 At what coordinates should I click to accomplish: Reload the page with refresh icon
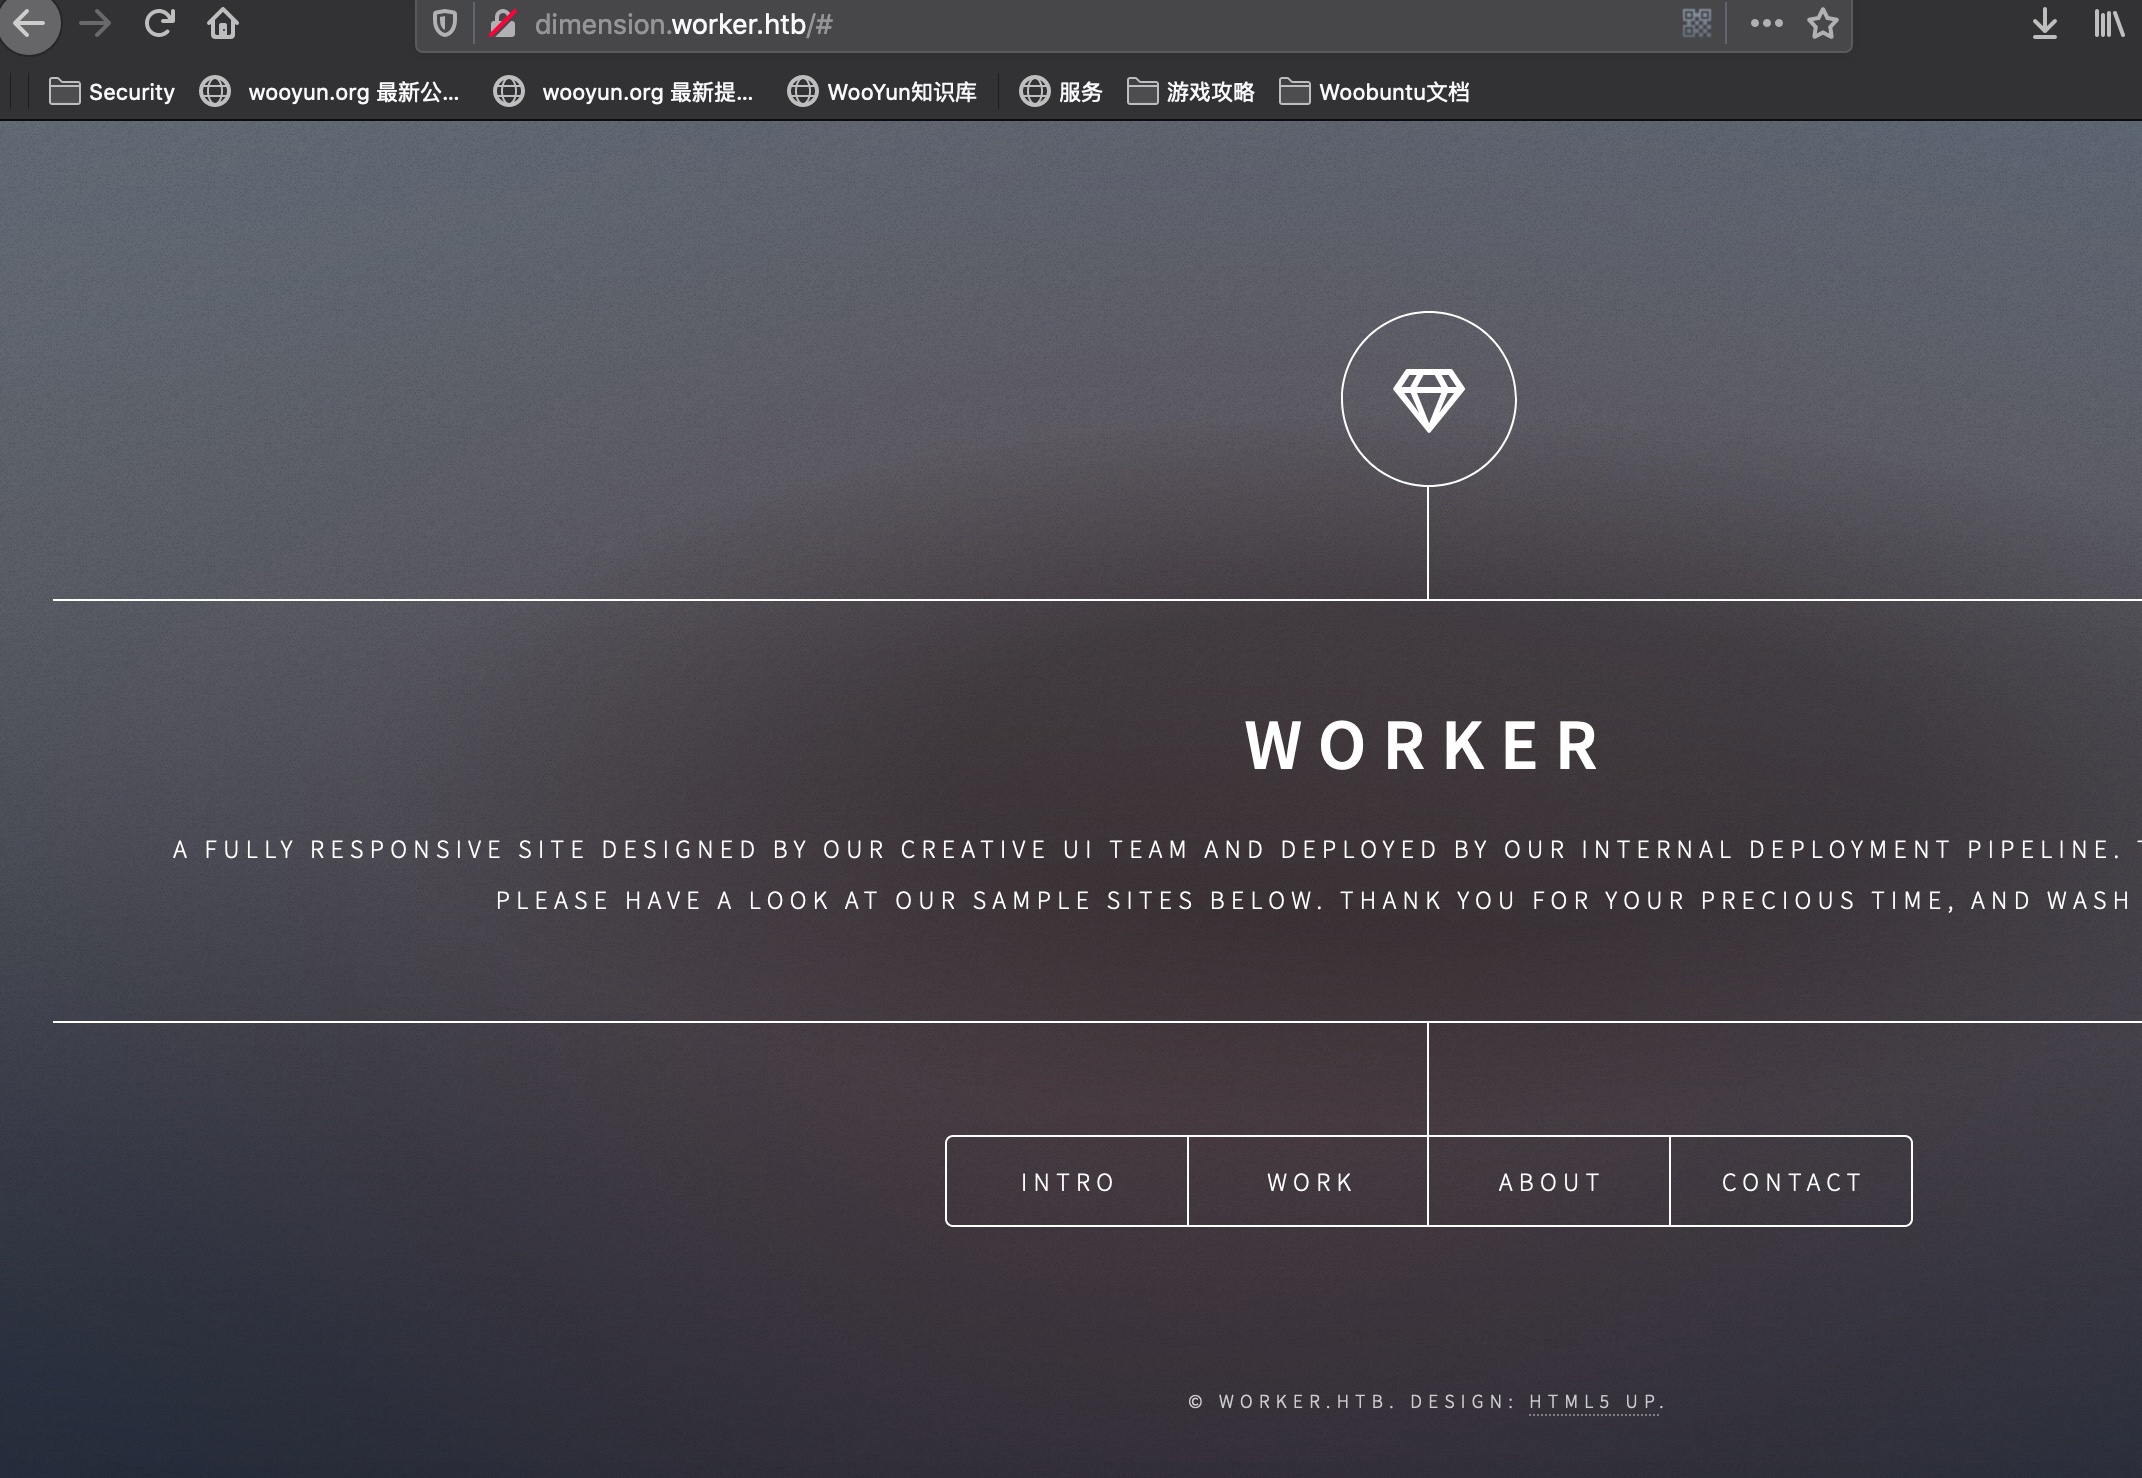pos(159,23)
